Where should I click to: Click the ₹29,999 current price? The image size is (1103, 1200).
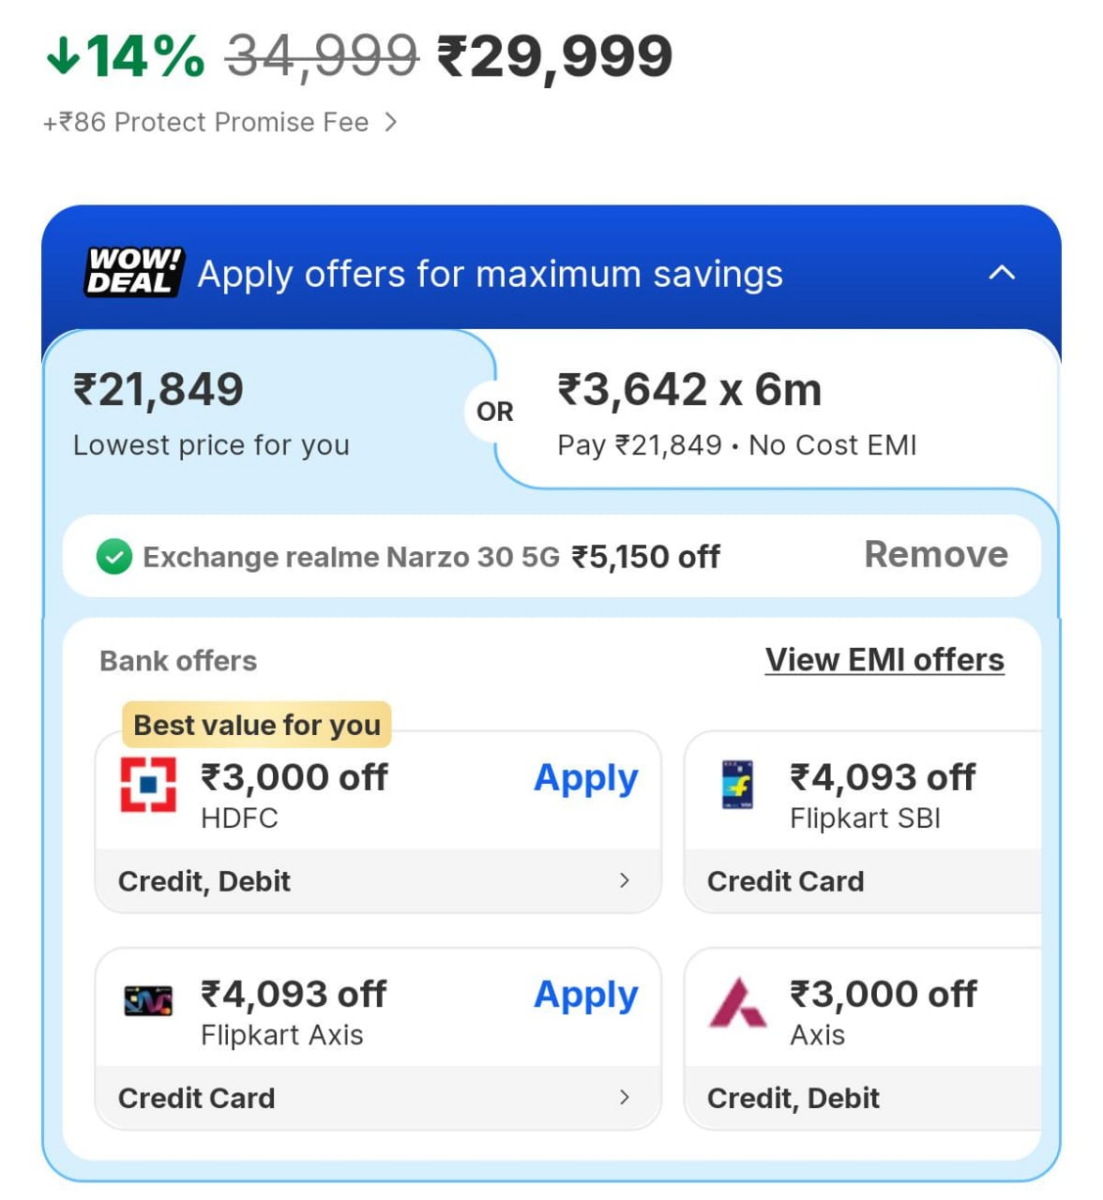tap(555, 57)
